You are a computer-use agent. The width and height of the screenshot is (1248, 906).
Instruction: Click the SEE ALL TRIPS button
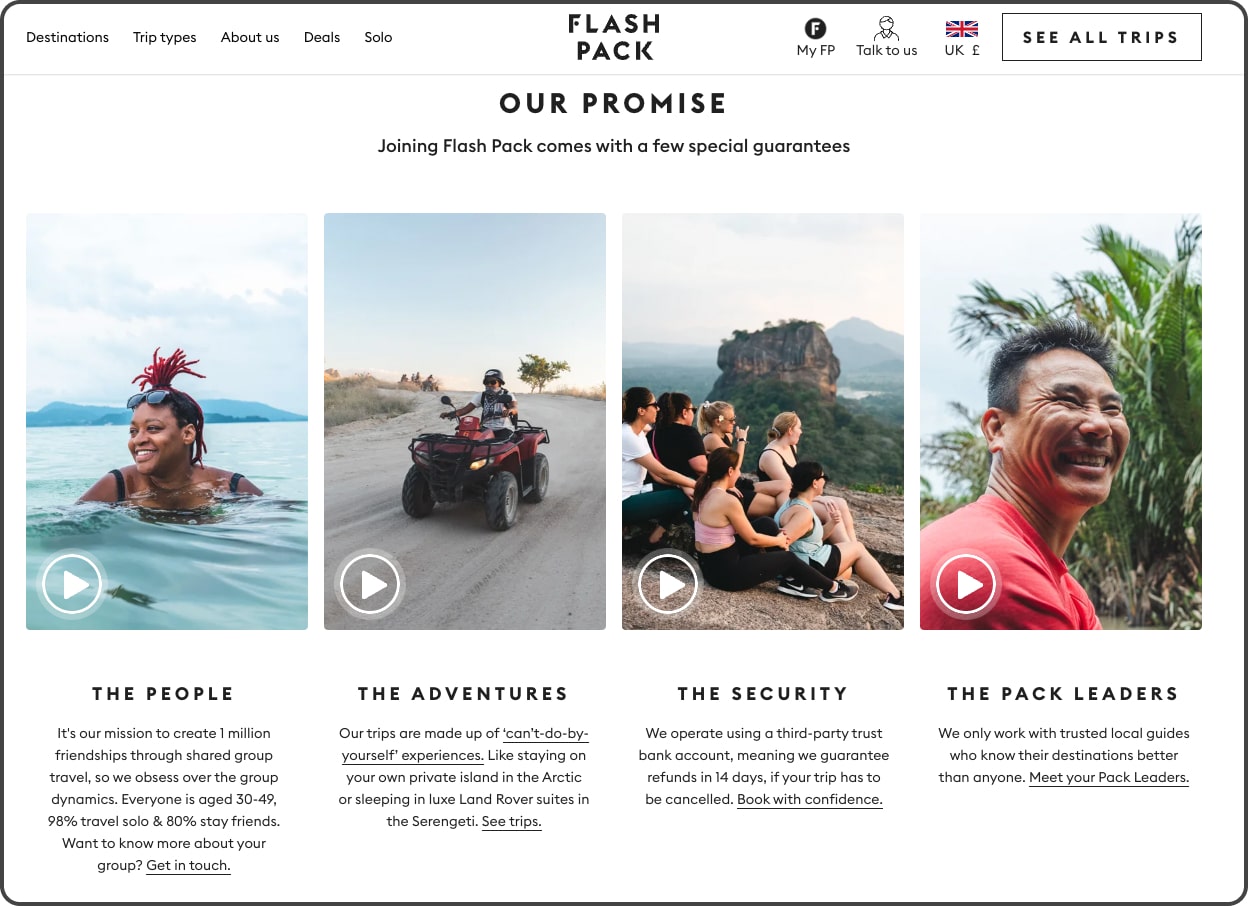click(x=1101, y=37)
